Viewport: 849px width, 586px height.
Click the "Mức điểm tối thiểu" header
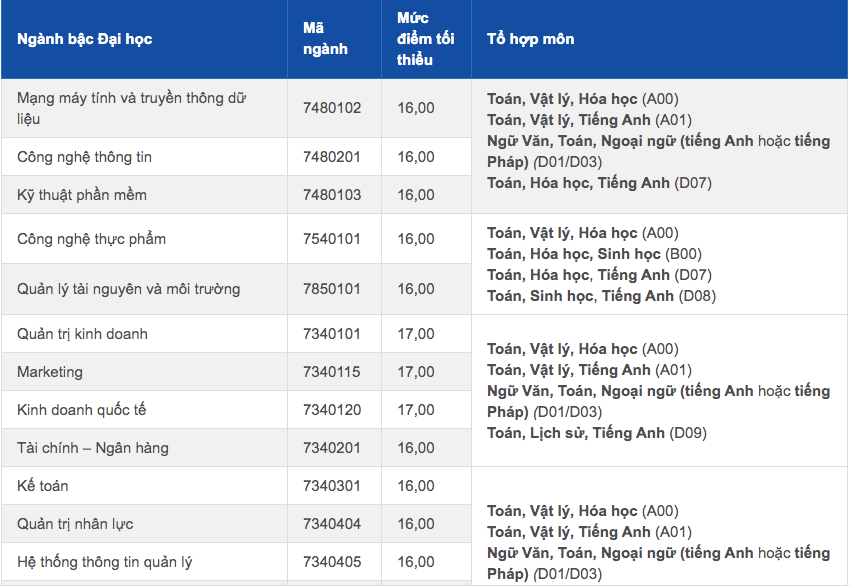pyautogui.click(x=425, y=39)
